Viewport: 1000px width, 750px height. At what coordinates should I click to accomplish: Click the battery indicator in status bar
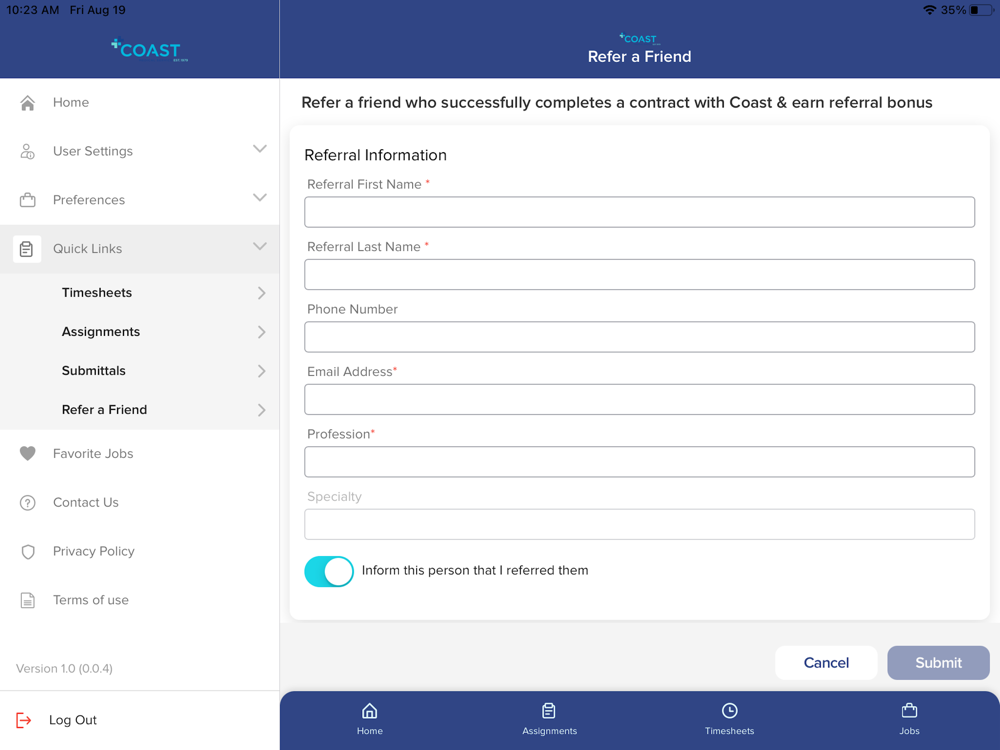pyautogui.click(x=982, y=10)
